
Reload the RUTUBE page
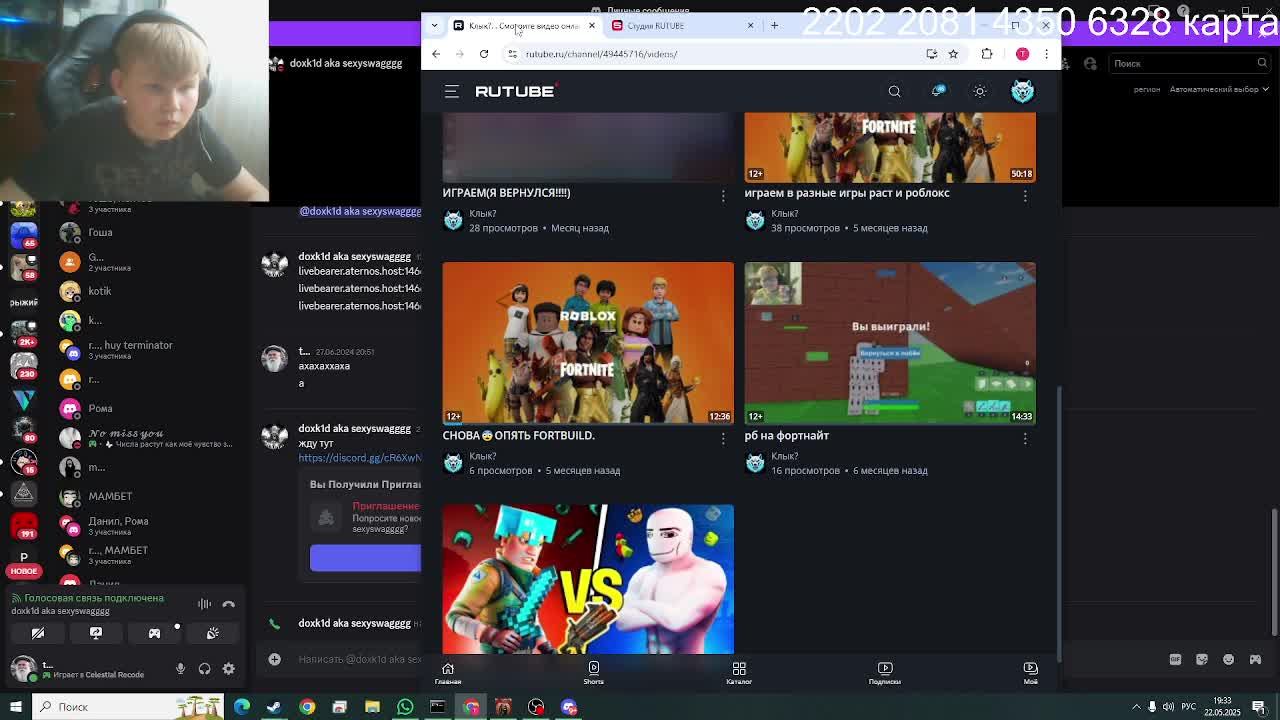[x=484, y=54]
